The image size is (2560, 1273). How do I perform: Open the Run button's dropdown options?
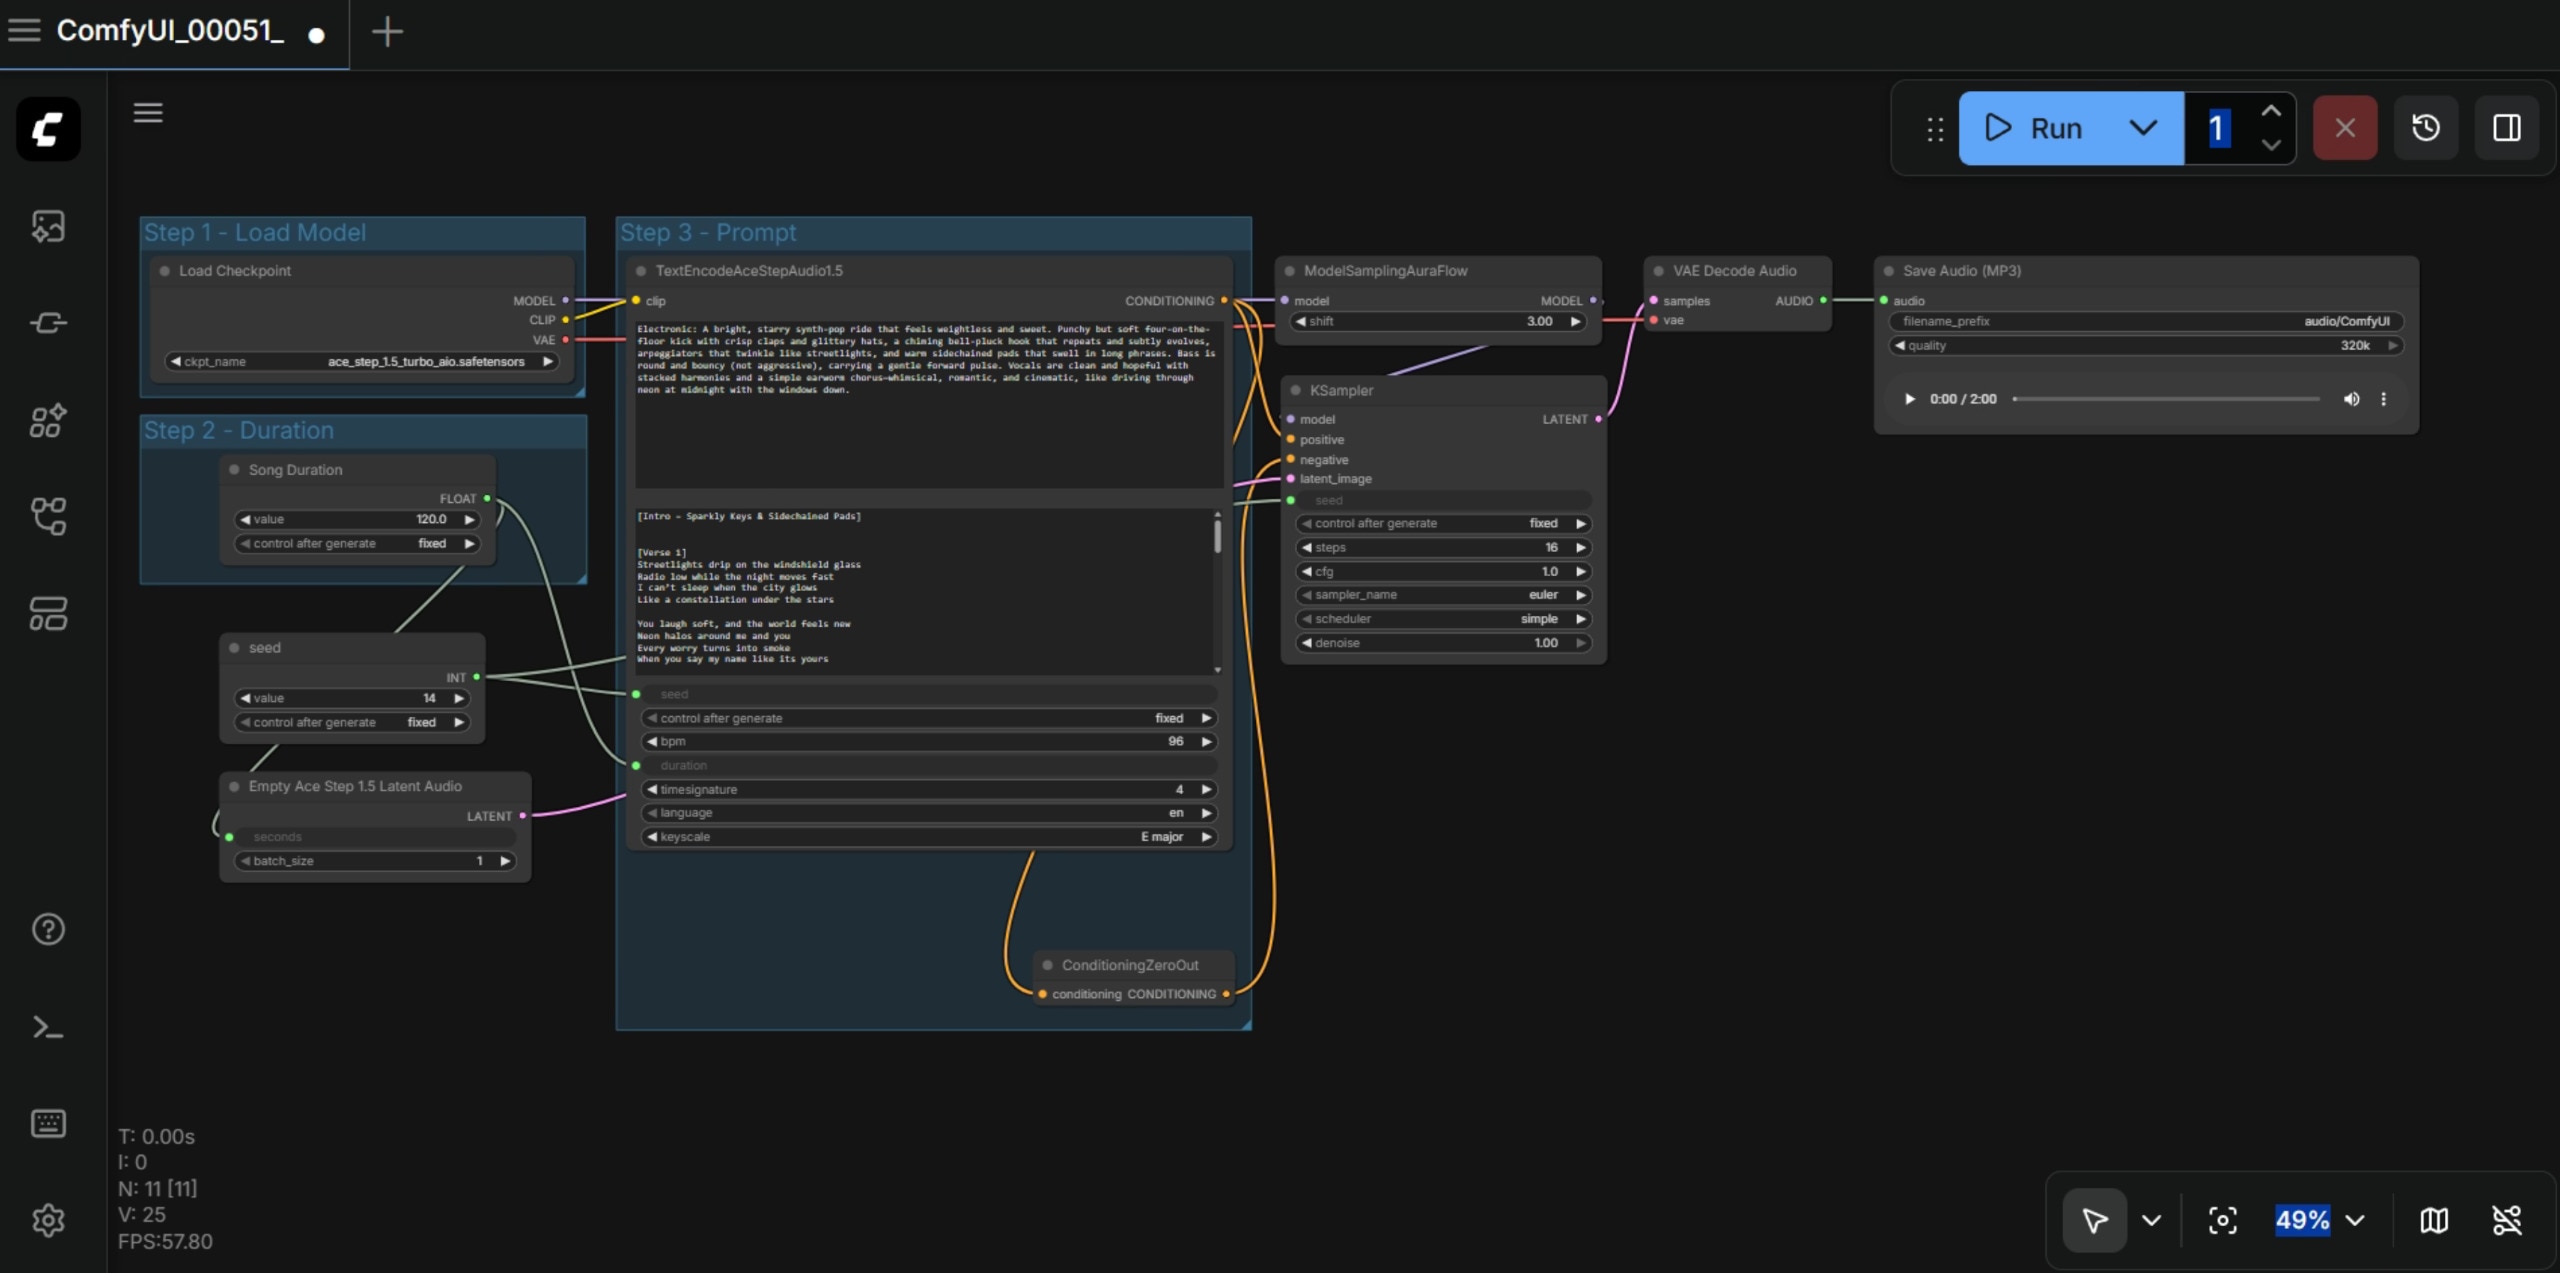click(x=2142, y=128)
